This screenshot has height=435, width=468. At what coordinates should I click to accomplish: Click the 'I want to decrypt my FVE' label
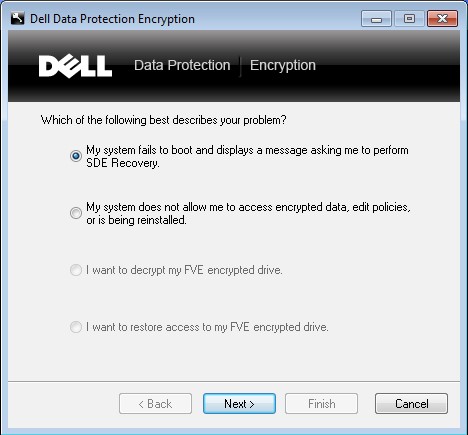(x=184, y=270)
